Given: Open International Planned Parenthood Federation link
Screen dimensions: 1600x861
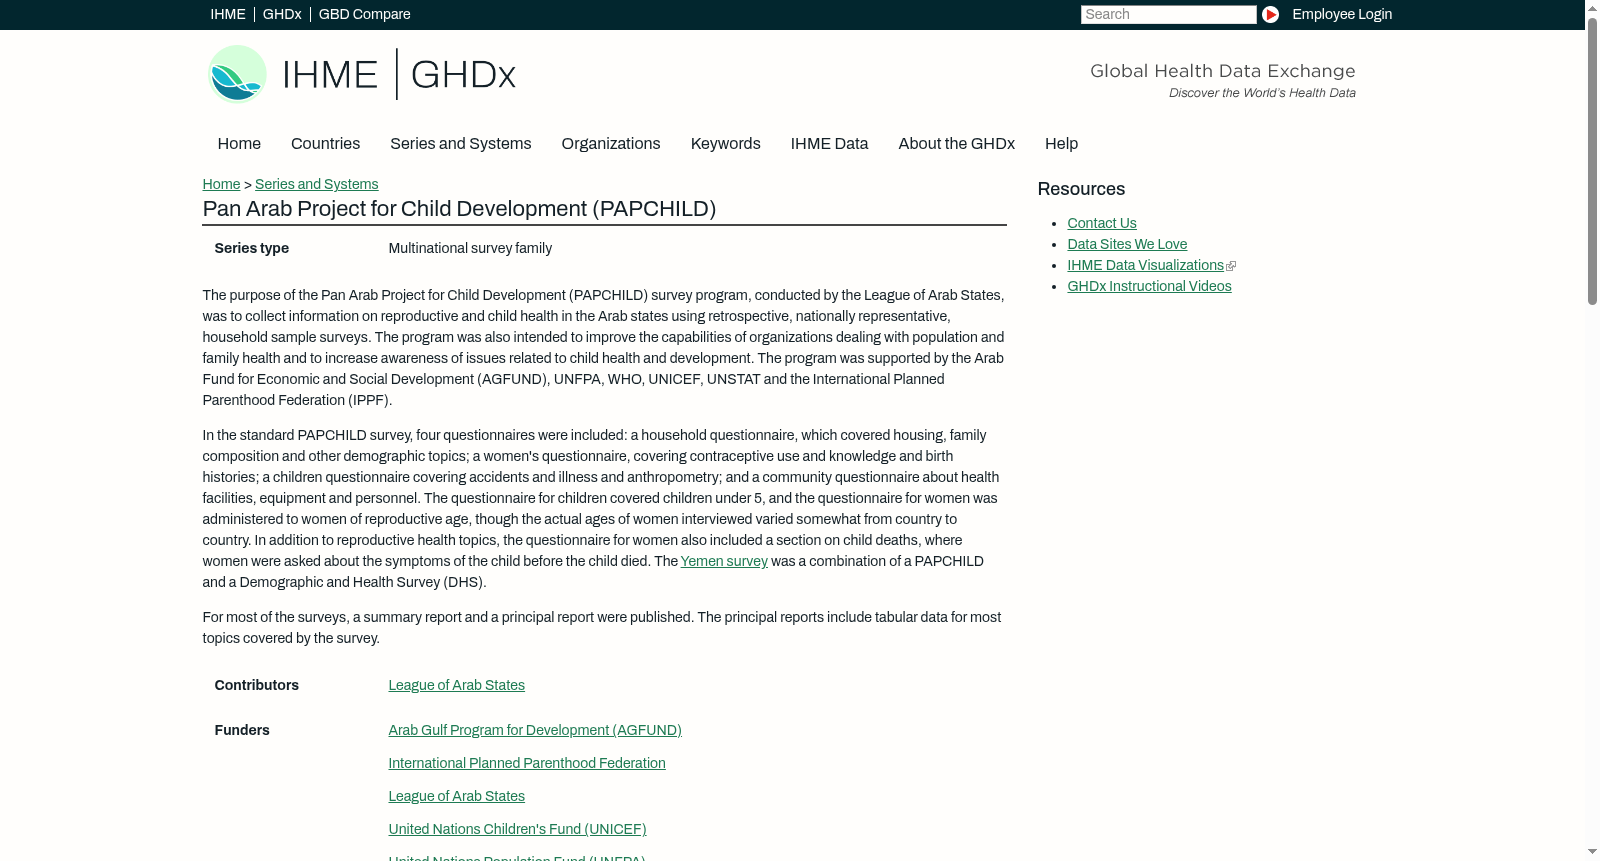Looking at the screenshot, I should [x=527, y=763].
